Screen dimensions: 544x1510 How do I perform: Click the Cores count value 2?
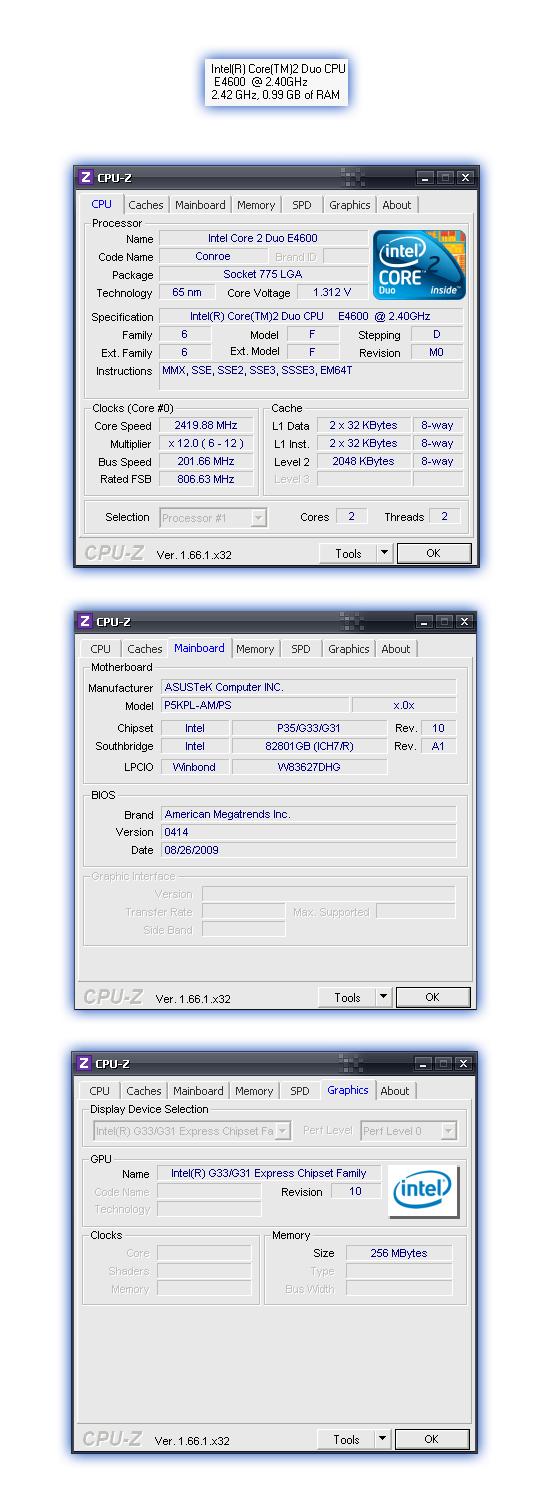pos(351,517)
